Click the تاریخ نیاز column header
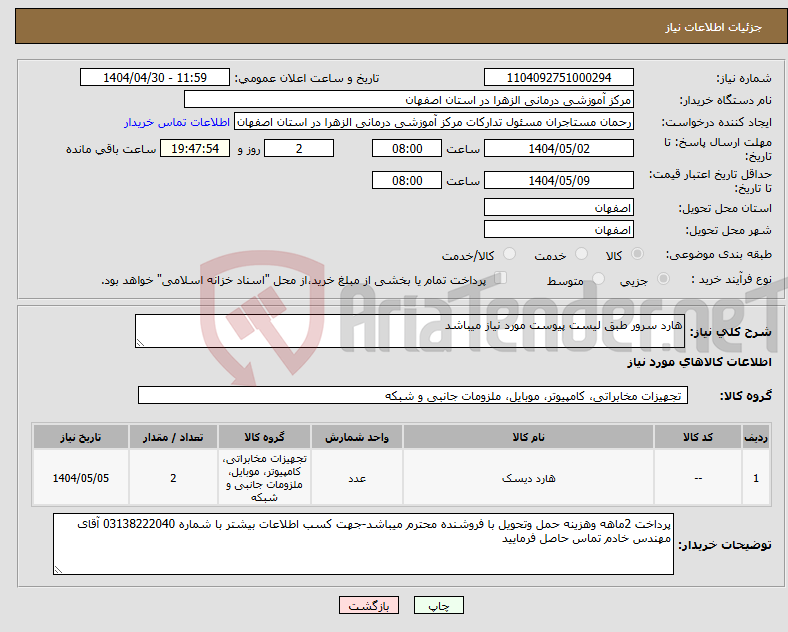Viewport: 788px width, 632px height. [x=81, y=437]
